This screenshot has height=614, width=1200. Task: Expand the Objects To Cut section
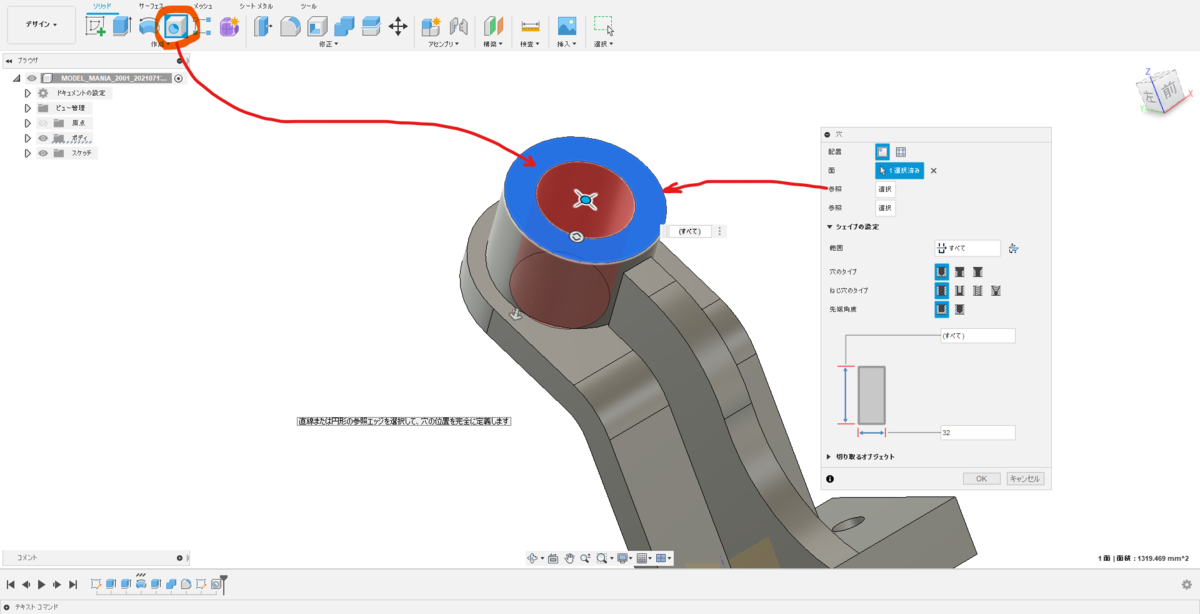pyautogui.click(x=829, y=457)
